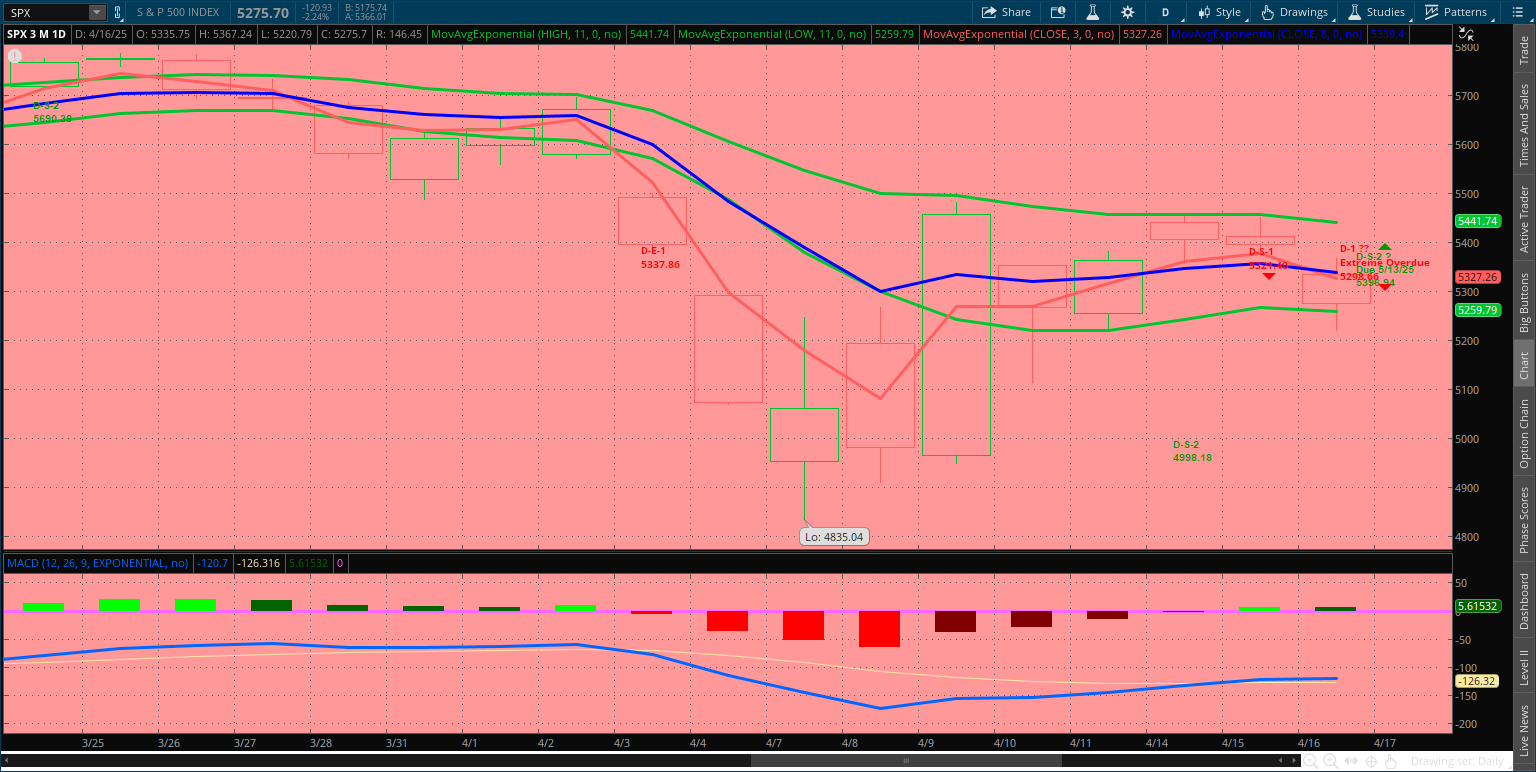Open the D timeframe selector

coord(1165,12)
